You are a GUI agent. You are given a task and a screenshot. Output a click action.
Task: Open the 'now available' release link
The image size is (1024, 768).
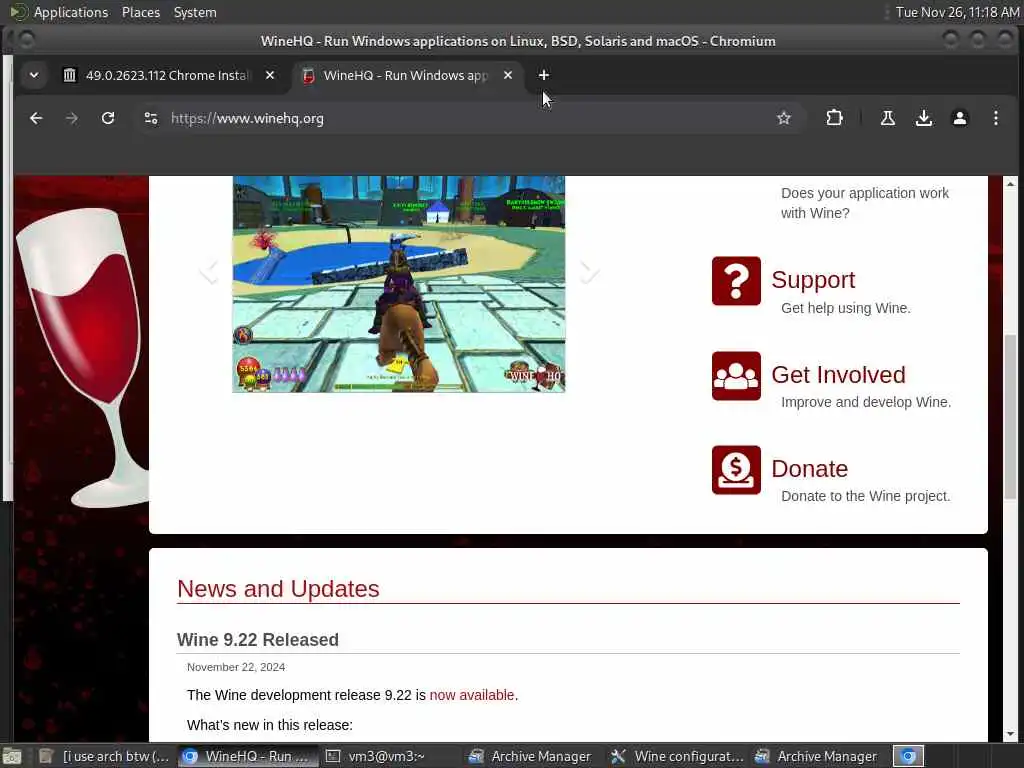[x=472, y=695]
